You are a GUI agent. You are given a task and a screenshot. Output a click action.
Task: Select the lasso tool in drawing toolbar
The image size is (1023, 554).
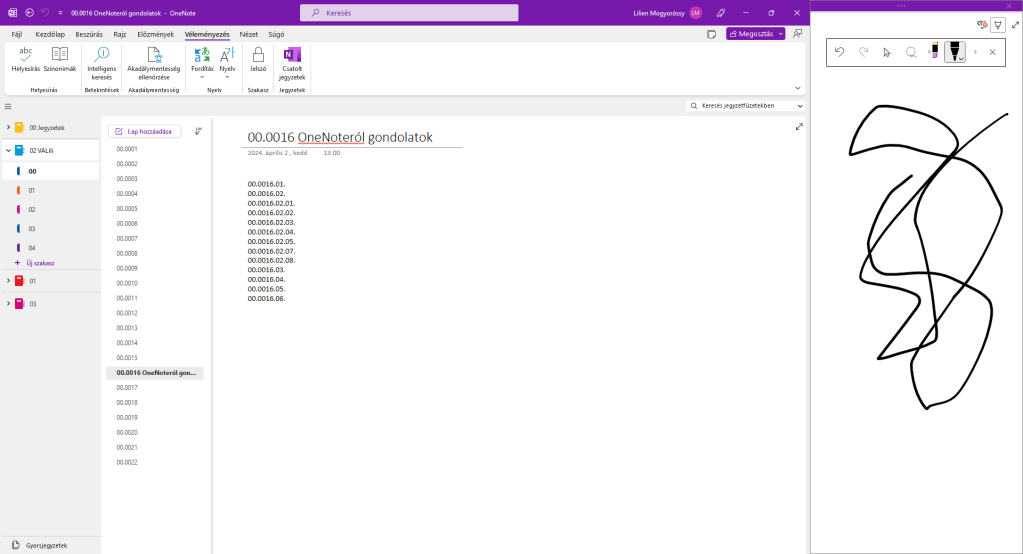click(x=911, y=52)
